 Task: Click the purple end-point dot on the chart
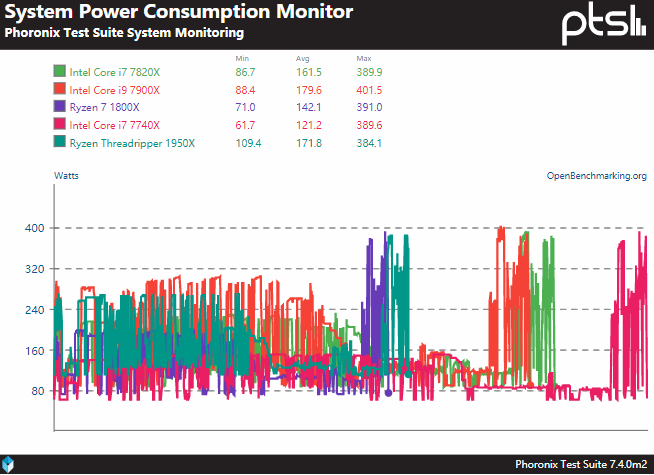pyautogui.click(x=388, y=393)
